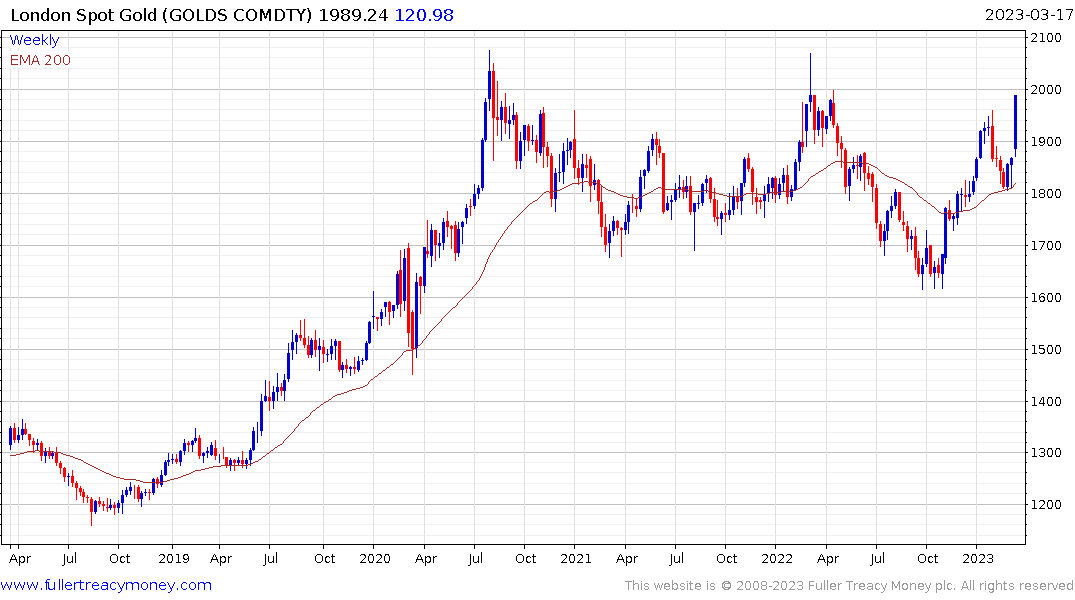Select the blue 120.98 change value
Image resolution: width=1075 pixels, height=600 pixels.
tap(424, 15)
